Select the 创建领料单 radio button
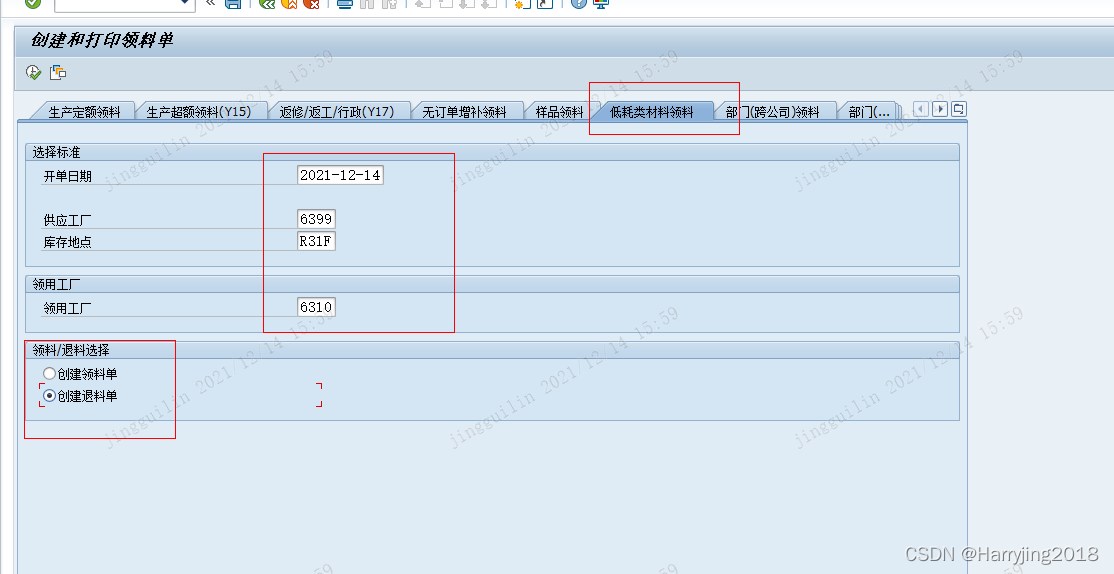 [x=49, y=374]
